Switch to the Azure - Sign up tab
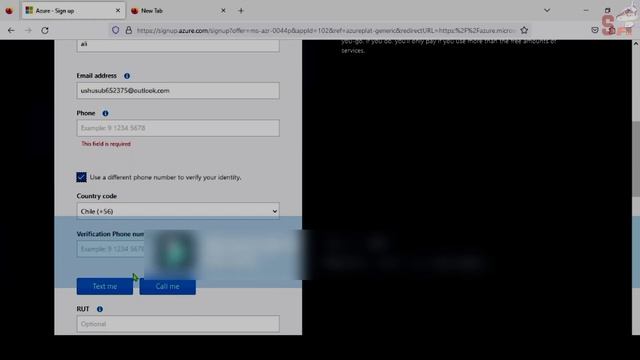 (x=73, y=11)
